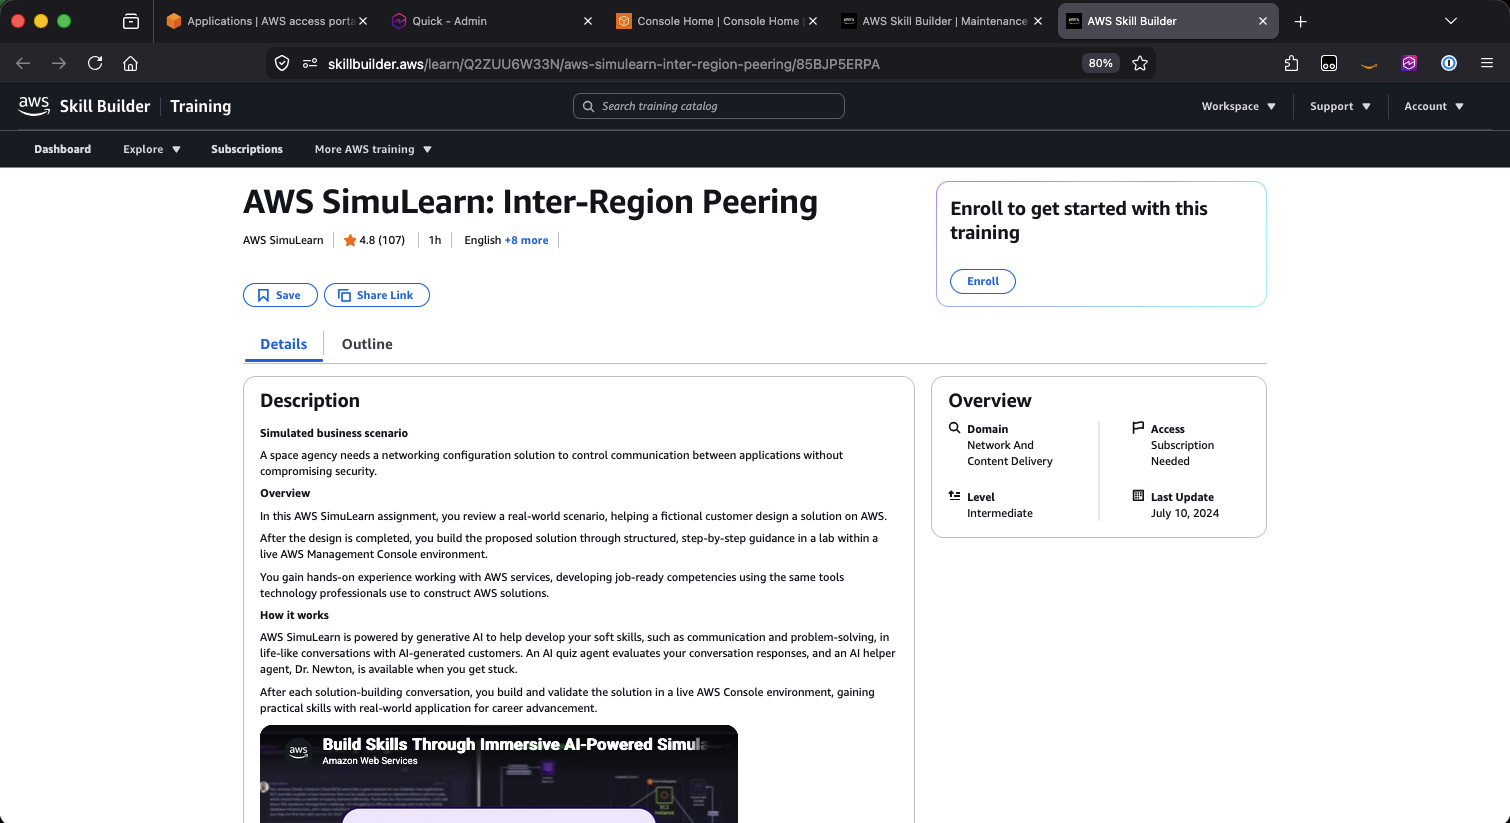
Task: Click the search magnifier icon in catalog field
Action: tap(588, 106)
